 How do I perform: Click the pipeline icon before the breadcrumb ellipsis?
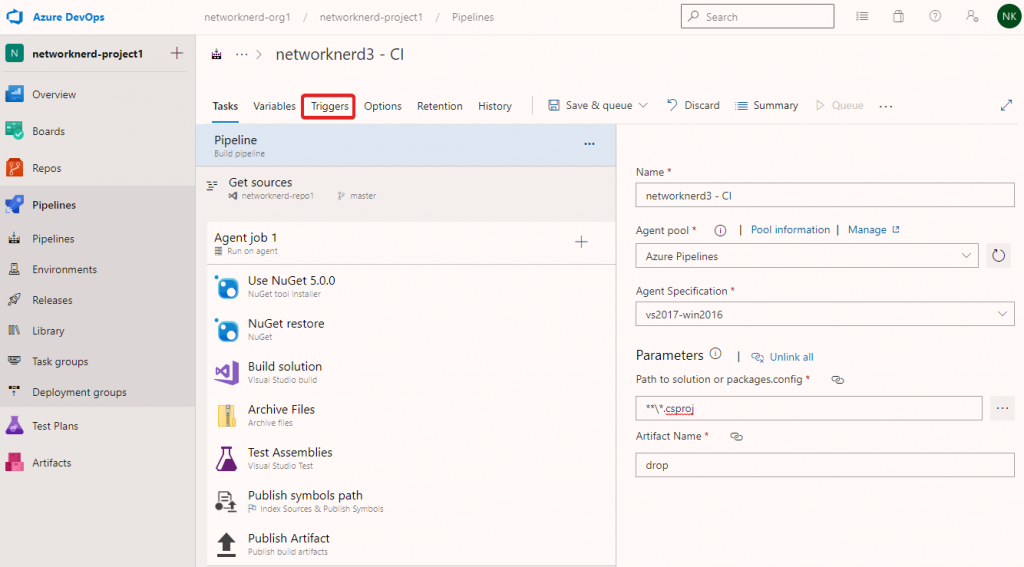coord(216,54)
